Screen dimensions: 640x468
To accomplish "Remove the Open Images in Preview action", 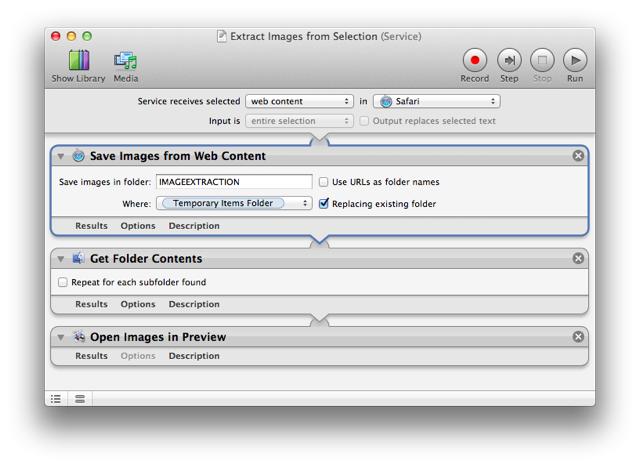I will [578, 337].
